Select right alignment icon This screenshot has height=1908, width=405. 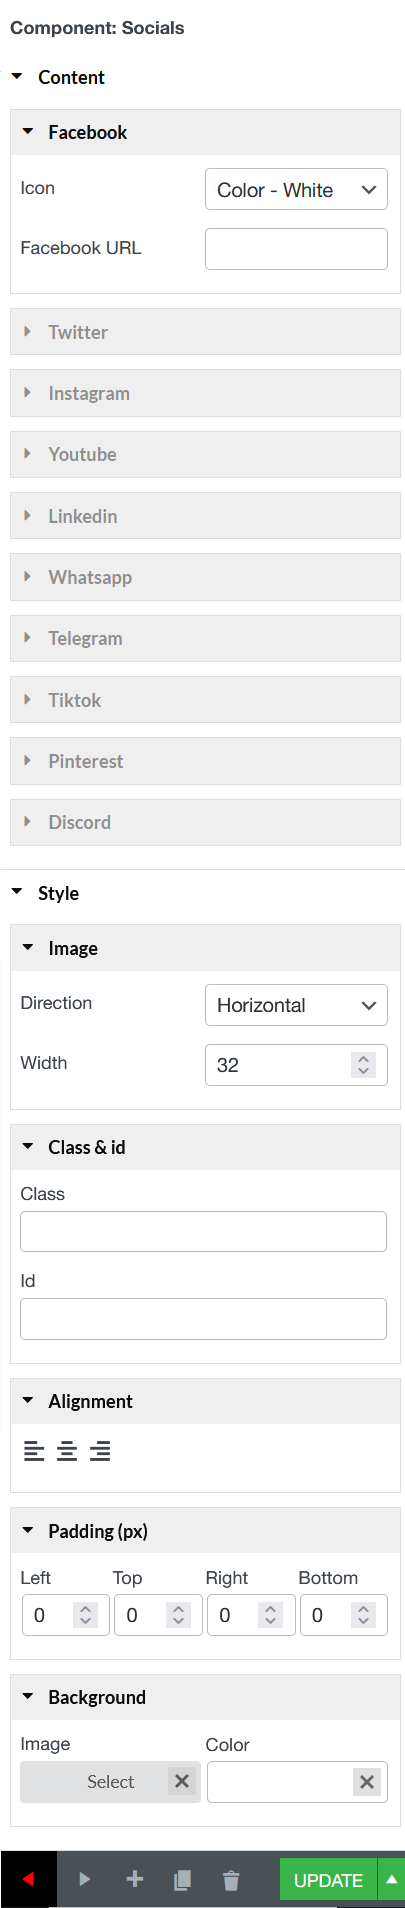[x=100, y=1451]
